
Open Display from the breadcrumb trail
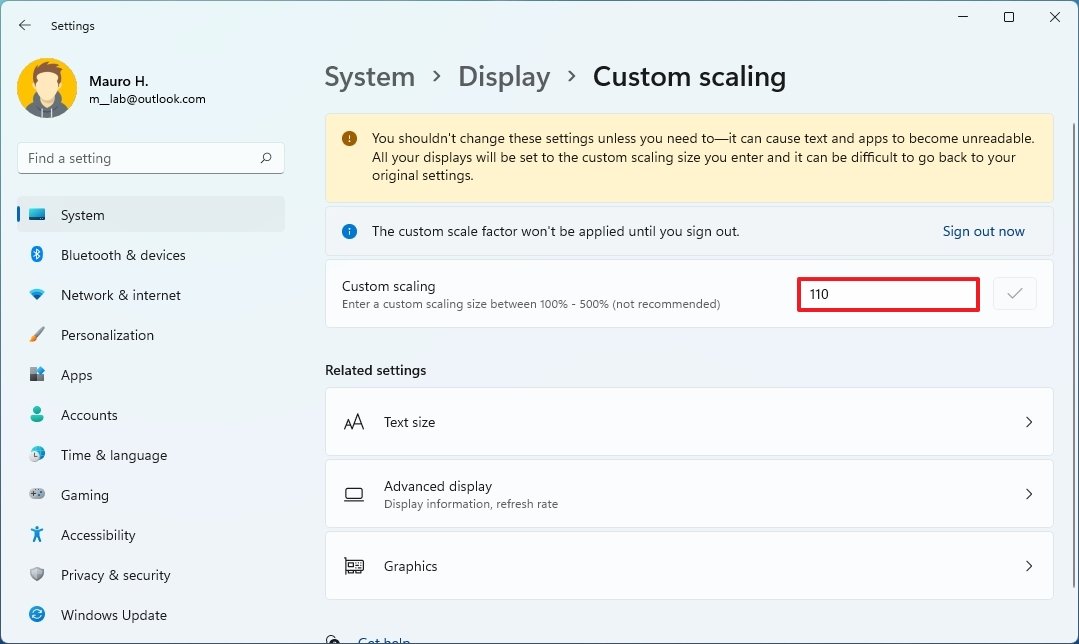coord(504,76)
